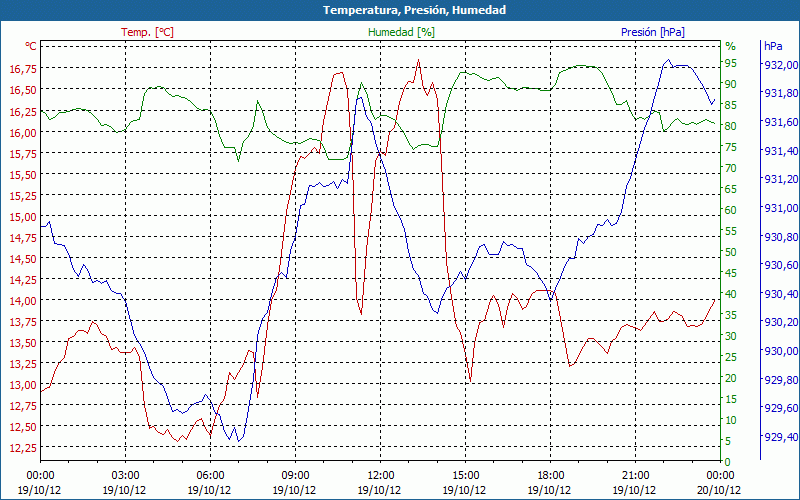Click pressure axis value '930,20'
This screenshot has width=800, height=500.
pyautogui.click(x=779, y=322)
